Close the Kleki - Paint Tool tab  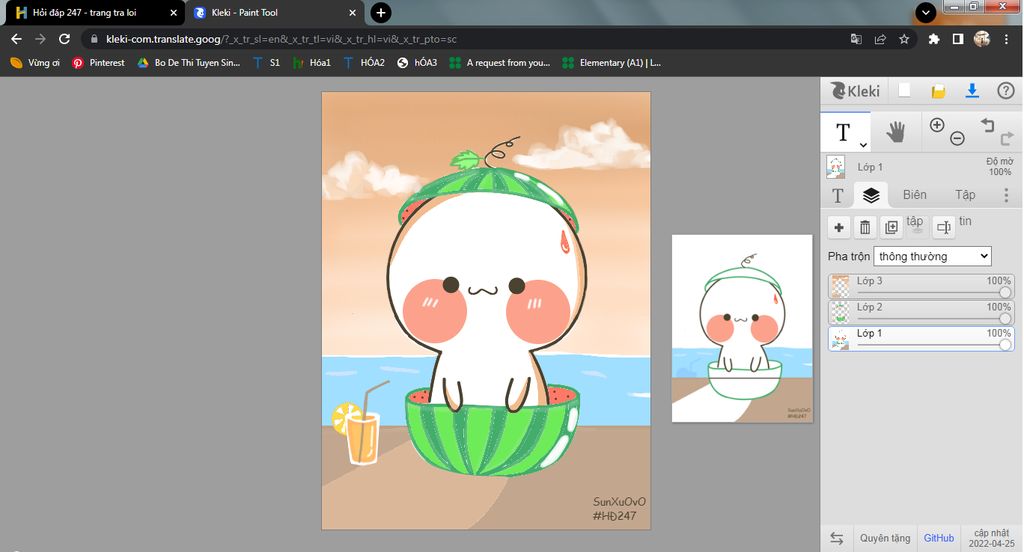pyautogui.click(x=353, y=12)
